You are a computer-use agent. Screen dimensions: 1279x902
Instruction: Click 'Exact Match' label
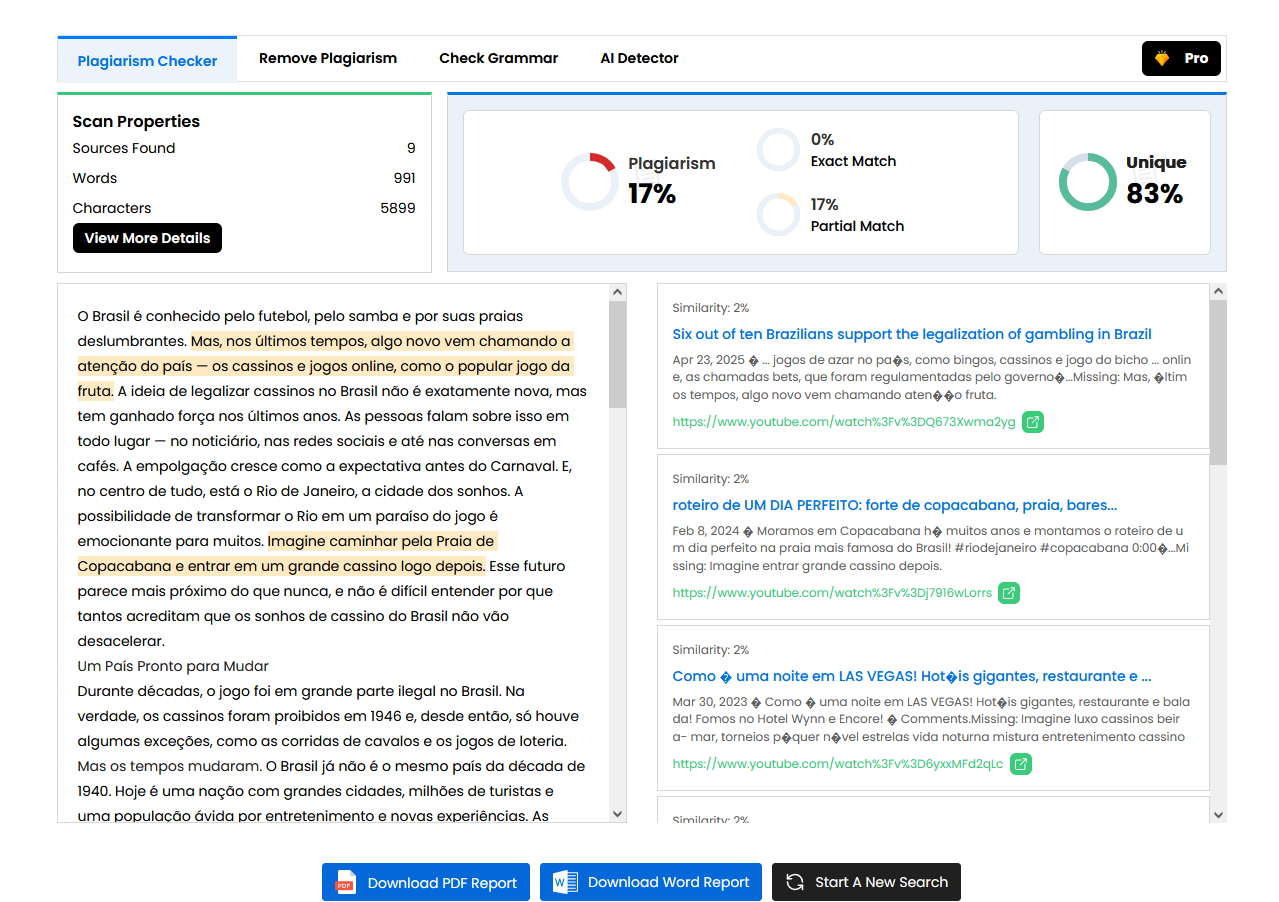pyautogui.click(x=853, y=161)
